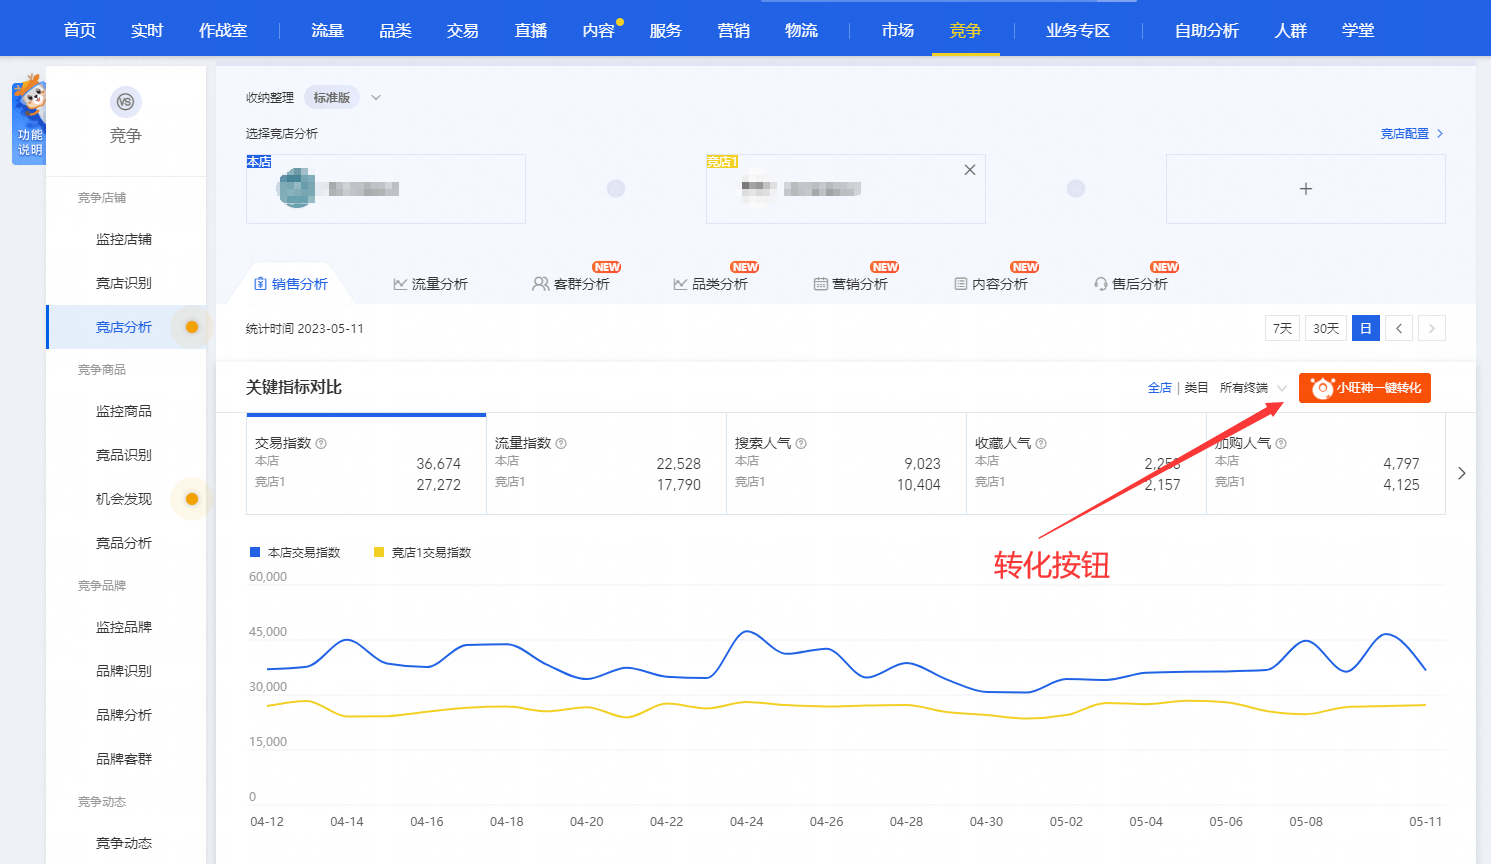The width and height of the screenshot is (1491, 864).
Task: Select the 日 time range option
Action: click(x=1365, y=328)
